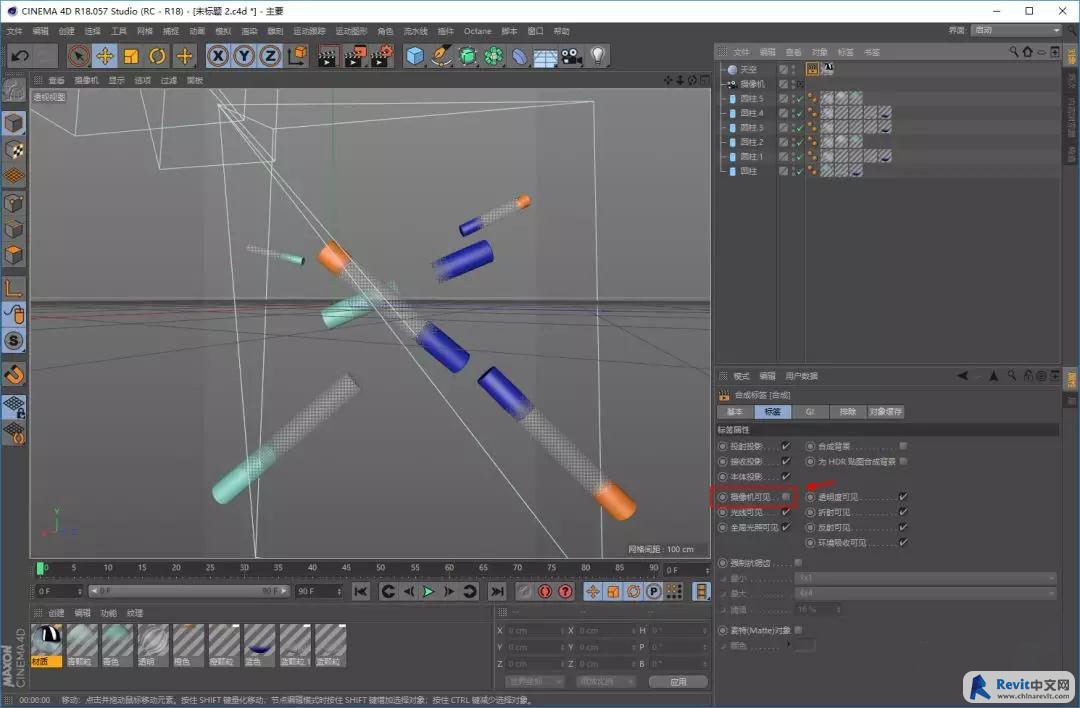Jump to the start of the animation
The height and width of the screenshot is (708, 1080).
click(360, 592)
